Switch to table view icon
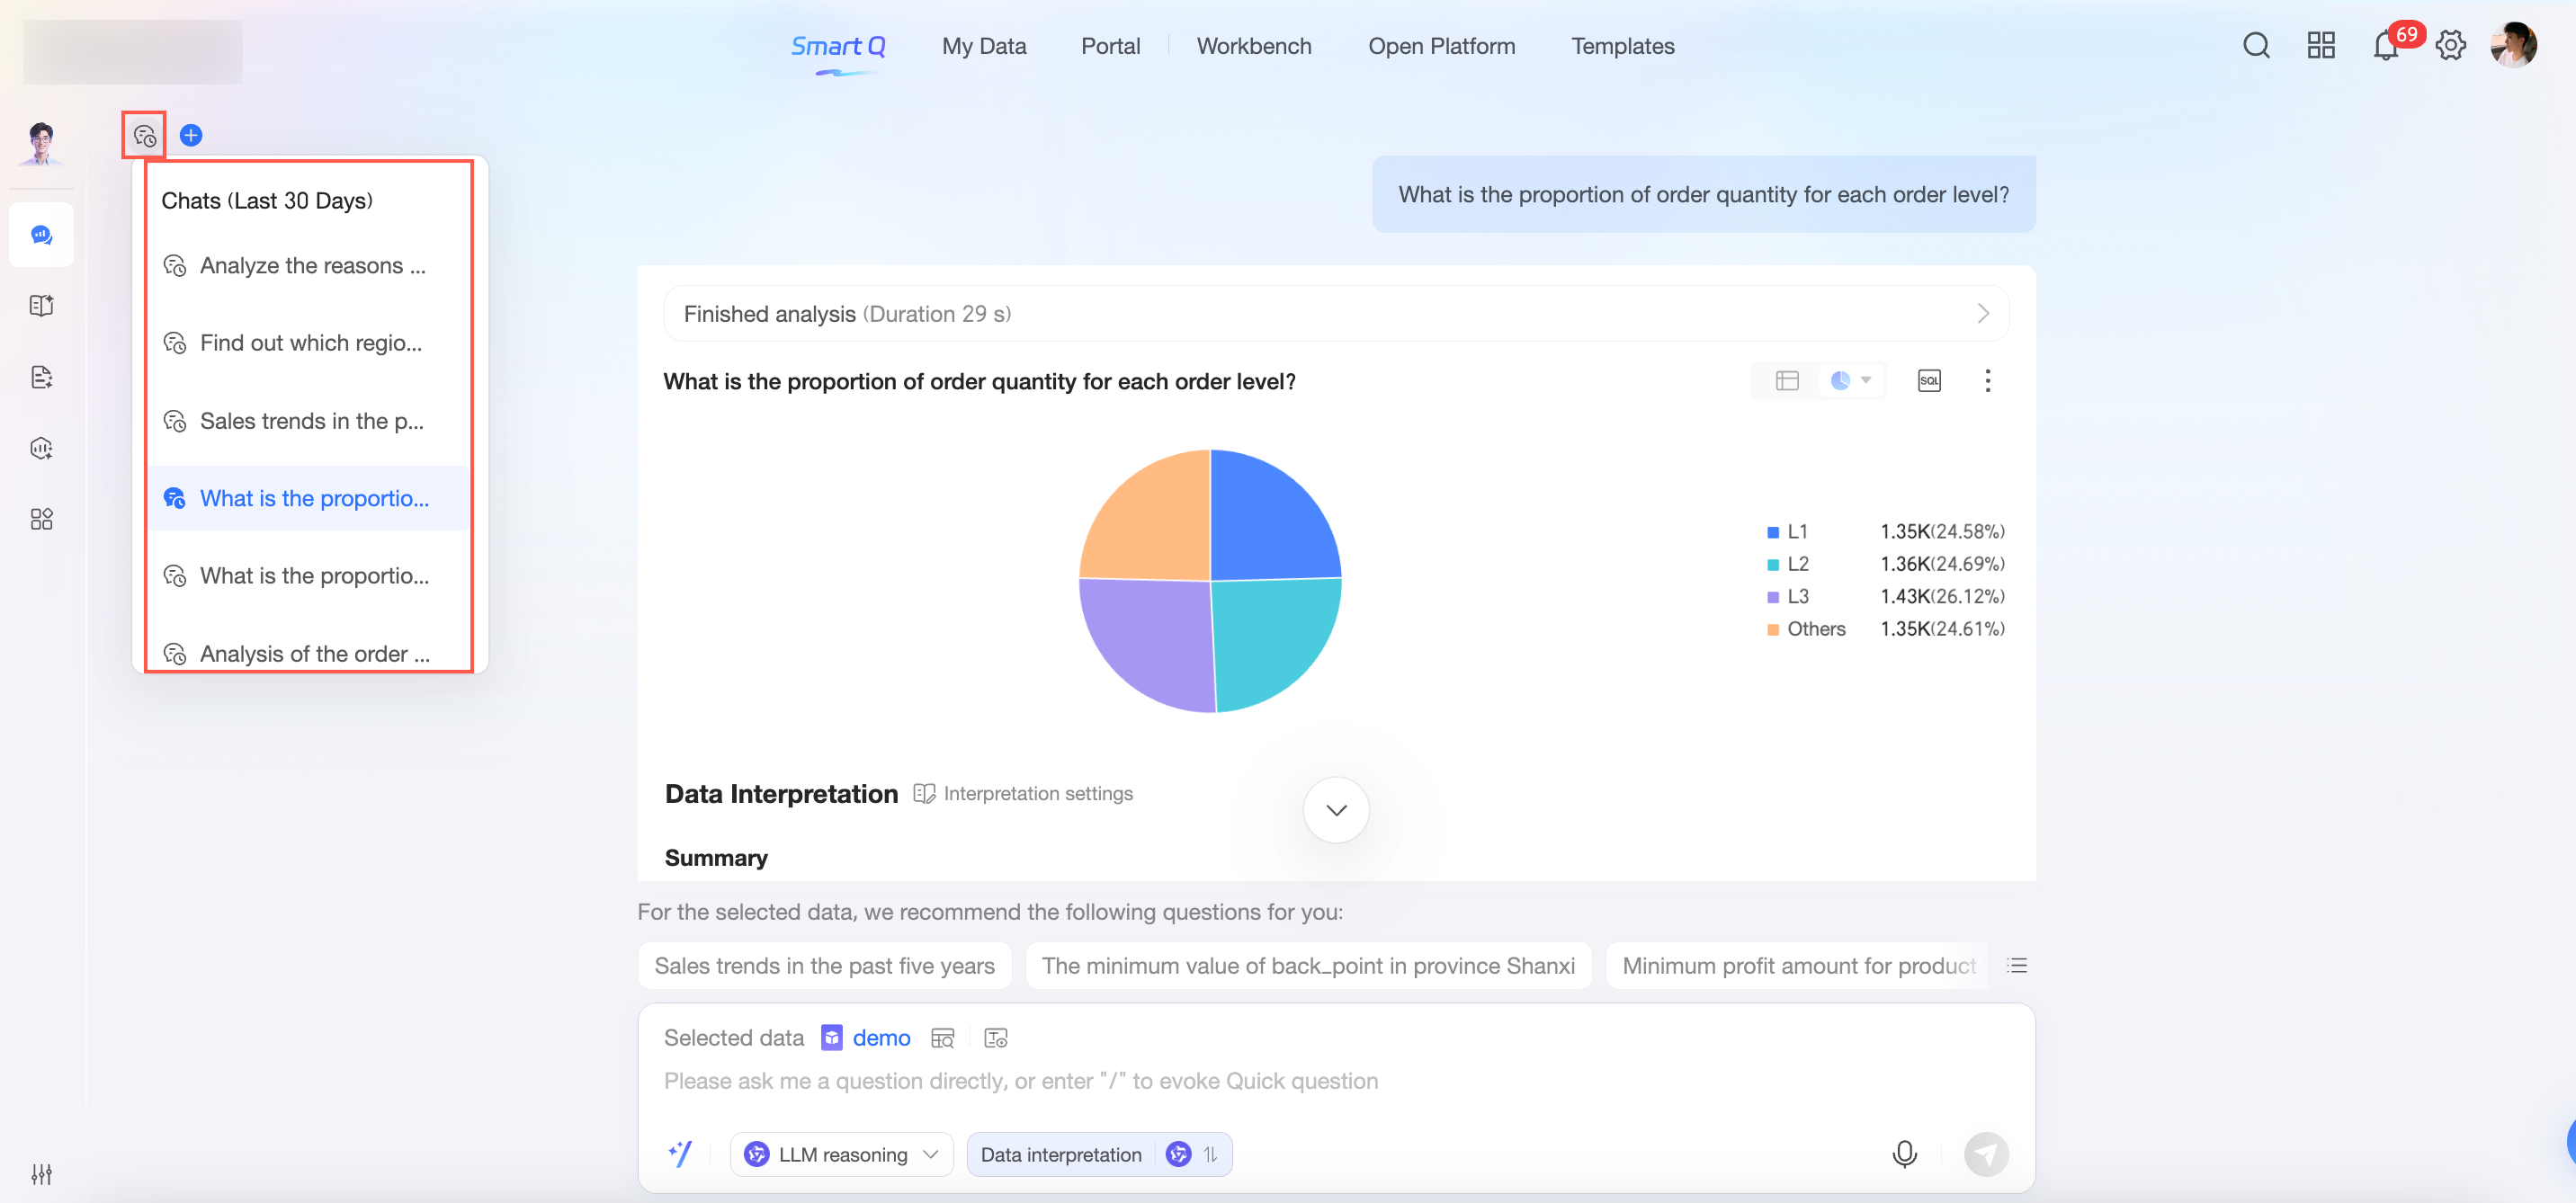The image size is (2576, 1203). coord(1787,380)
